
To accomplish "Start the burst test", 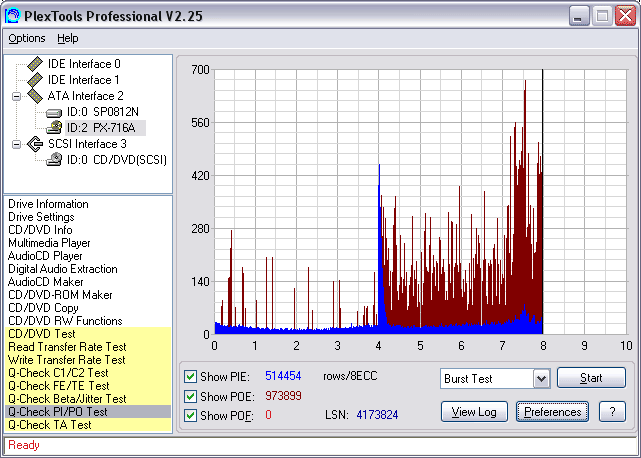I will pos(591,377).
